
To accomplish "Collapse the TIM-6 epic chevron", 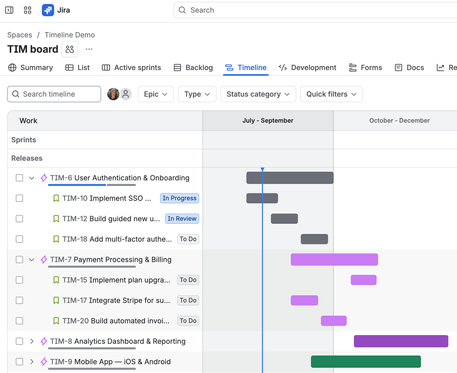I will [32, 178].
